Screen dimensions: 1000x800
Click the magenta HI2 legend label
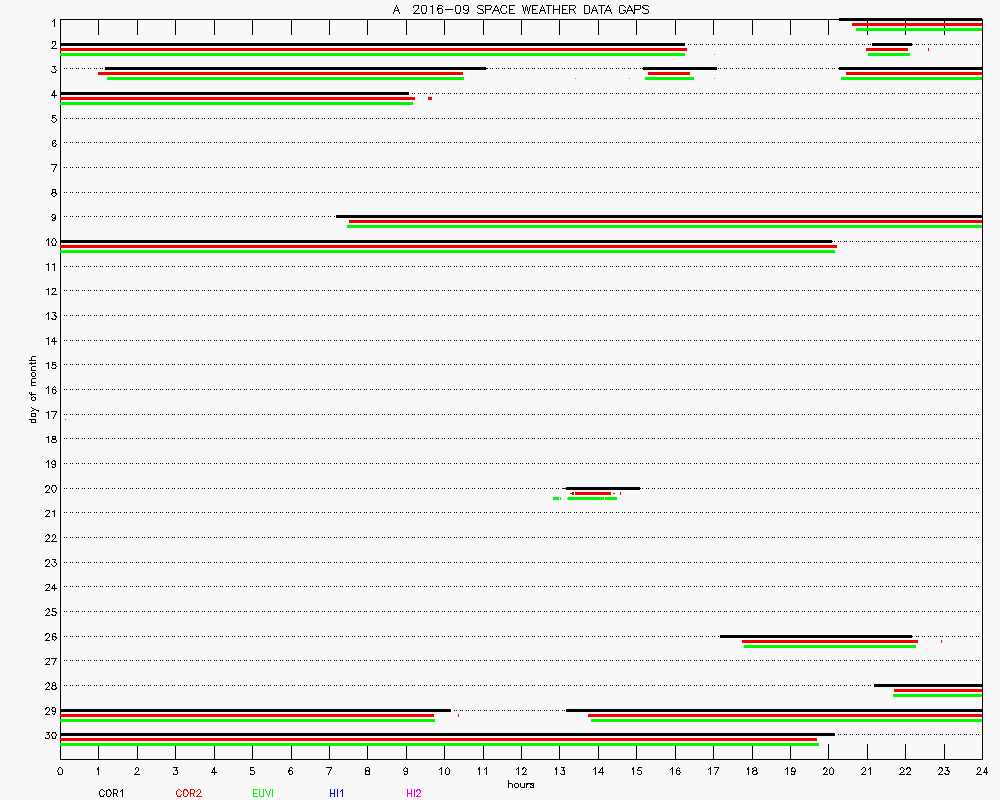pyautogui.click(x=414, y=793)
